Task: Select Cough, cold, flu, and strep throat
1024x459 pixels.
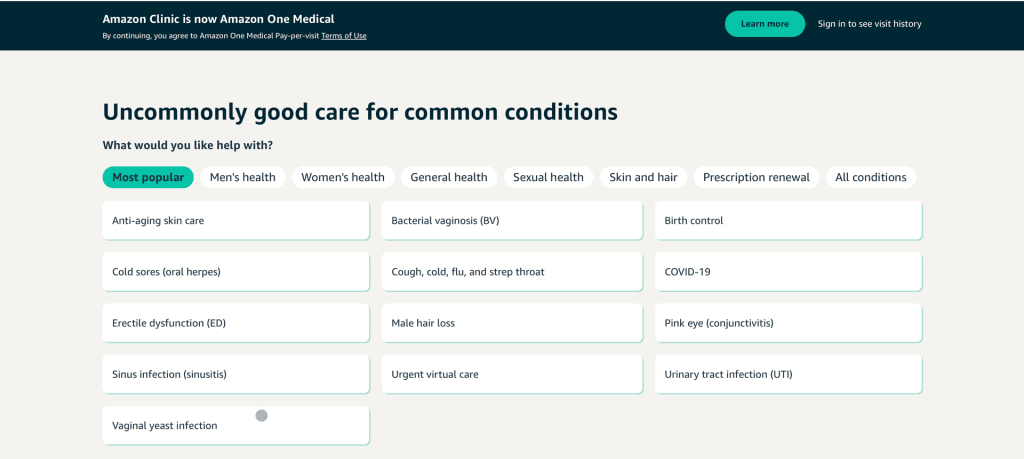Action: [x=512, y=272]
